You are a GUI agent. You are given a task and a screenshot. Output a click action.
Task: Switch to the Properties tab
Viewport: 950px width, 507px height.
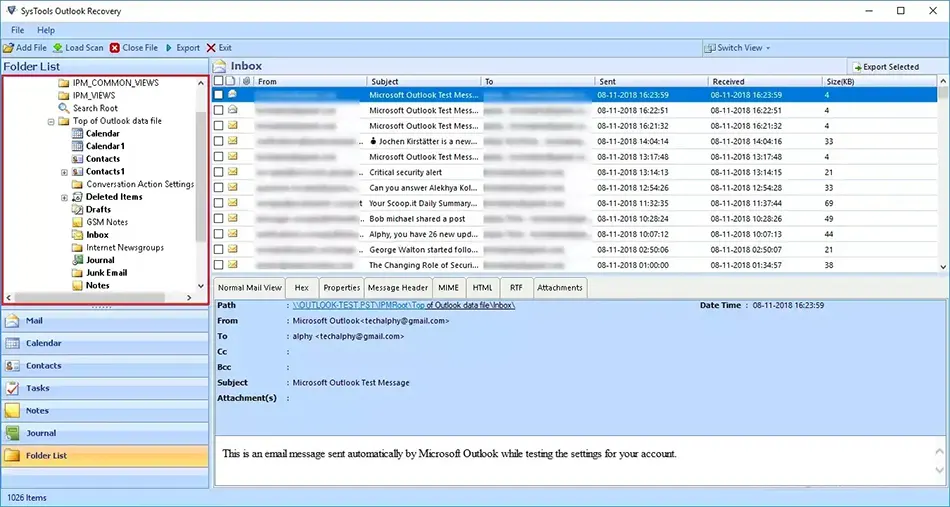[342, 288]
